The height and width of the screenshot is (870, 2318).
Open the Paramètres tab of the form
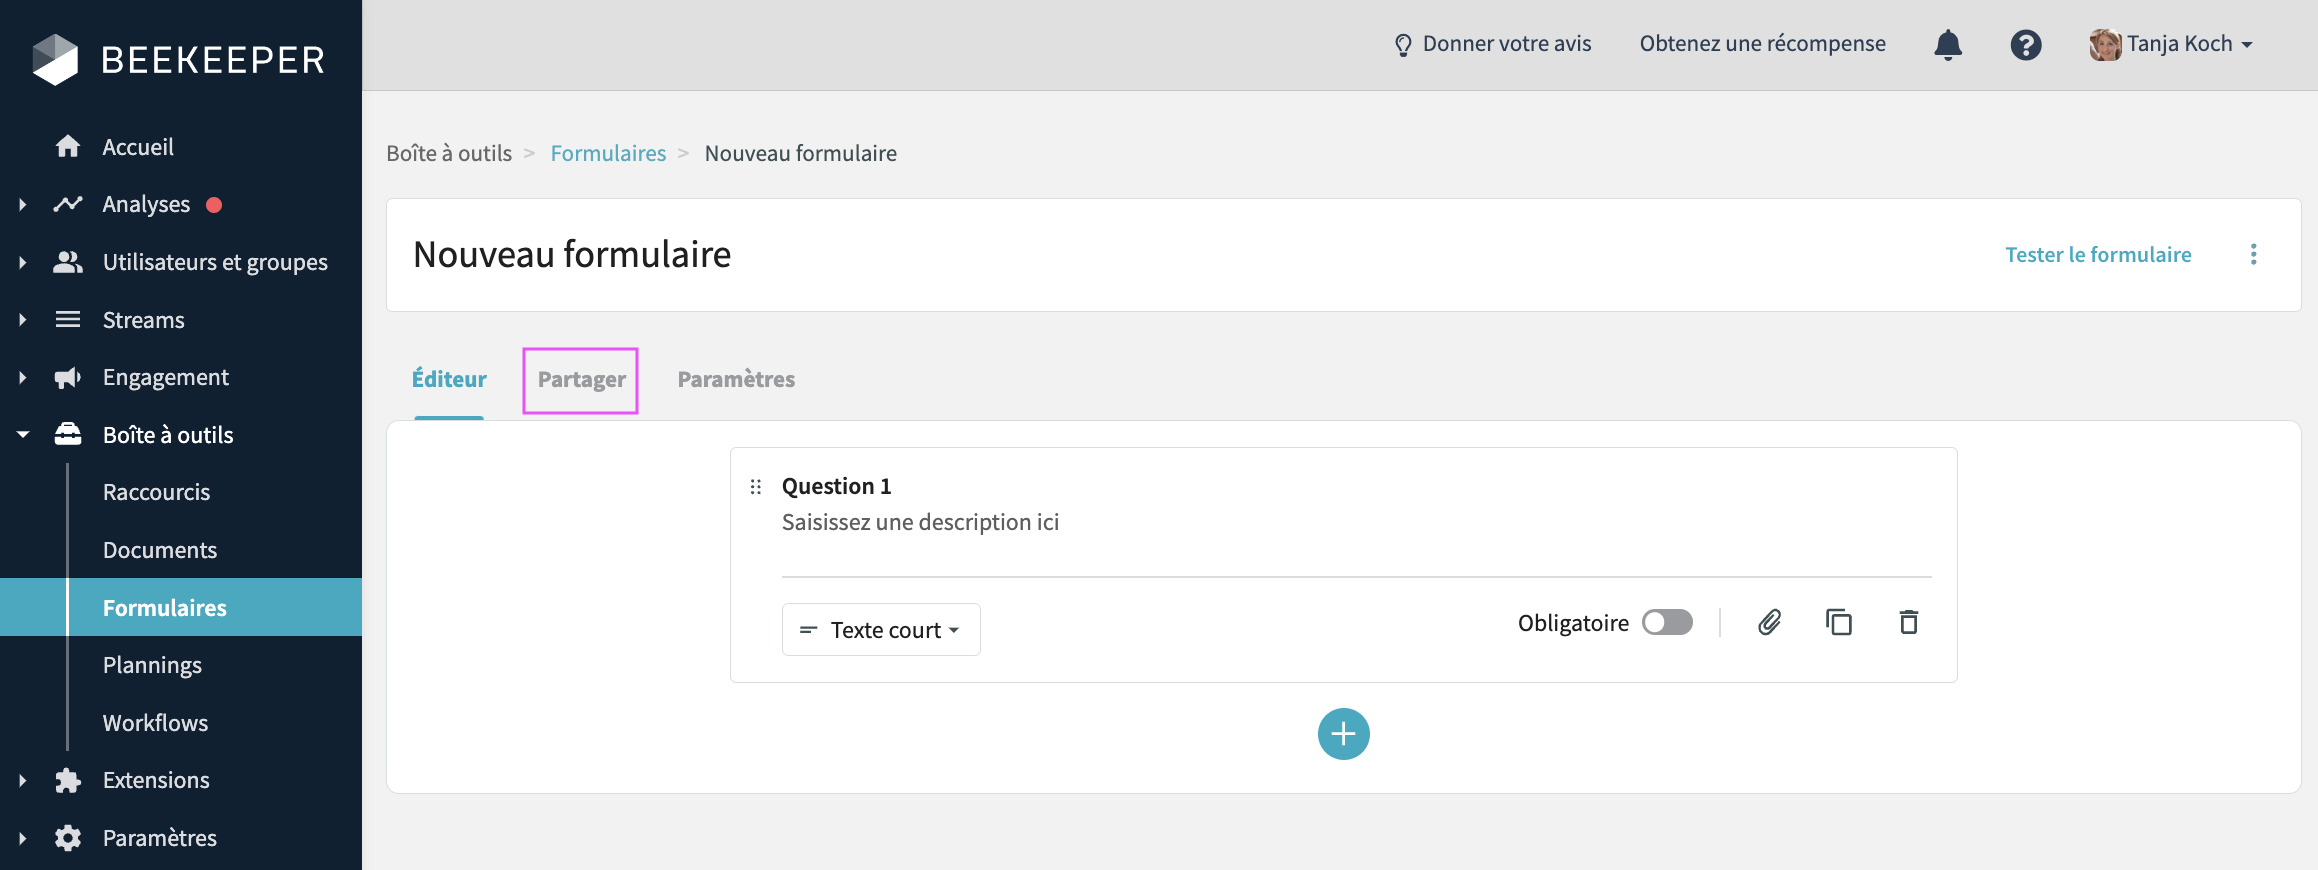[736, 380]
